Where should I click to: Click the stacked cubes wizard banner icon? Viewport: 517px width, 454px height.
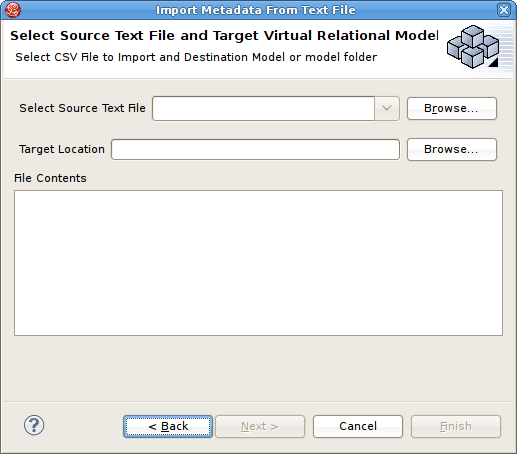point(473,47)
